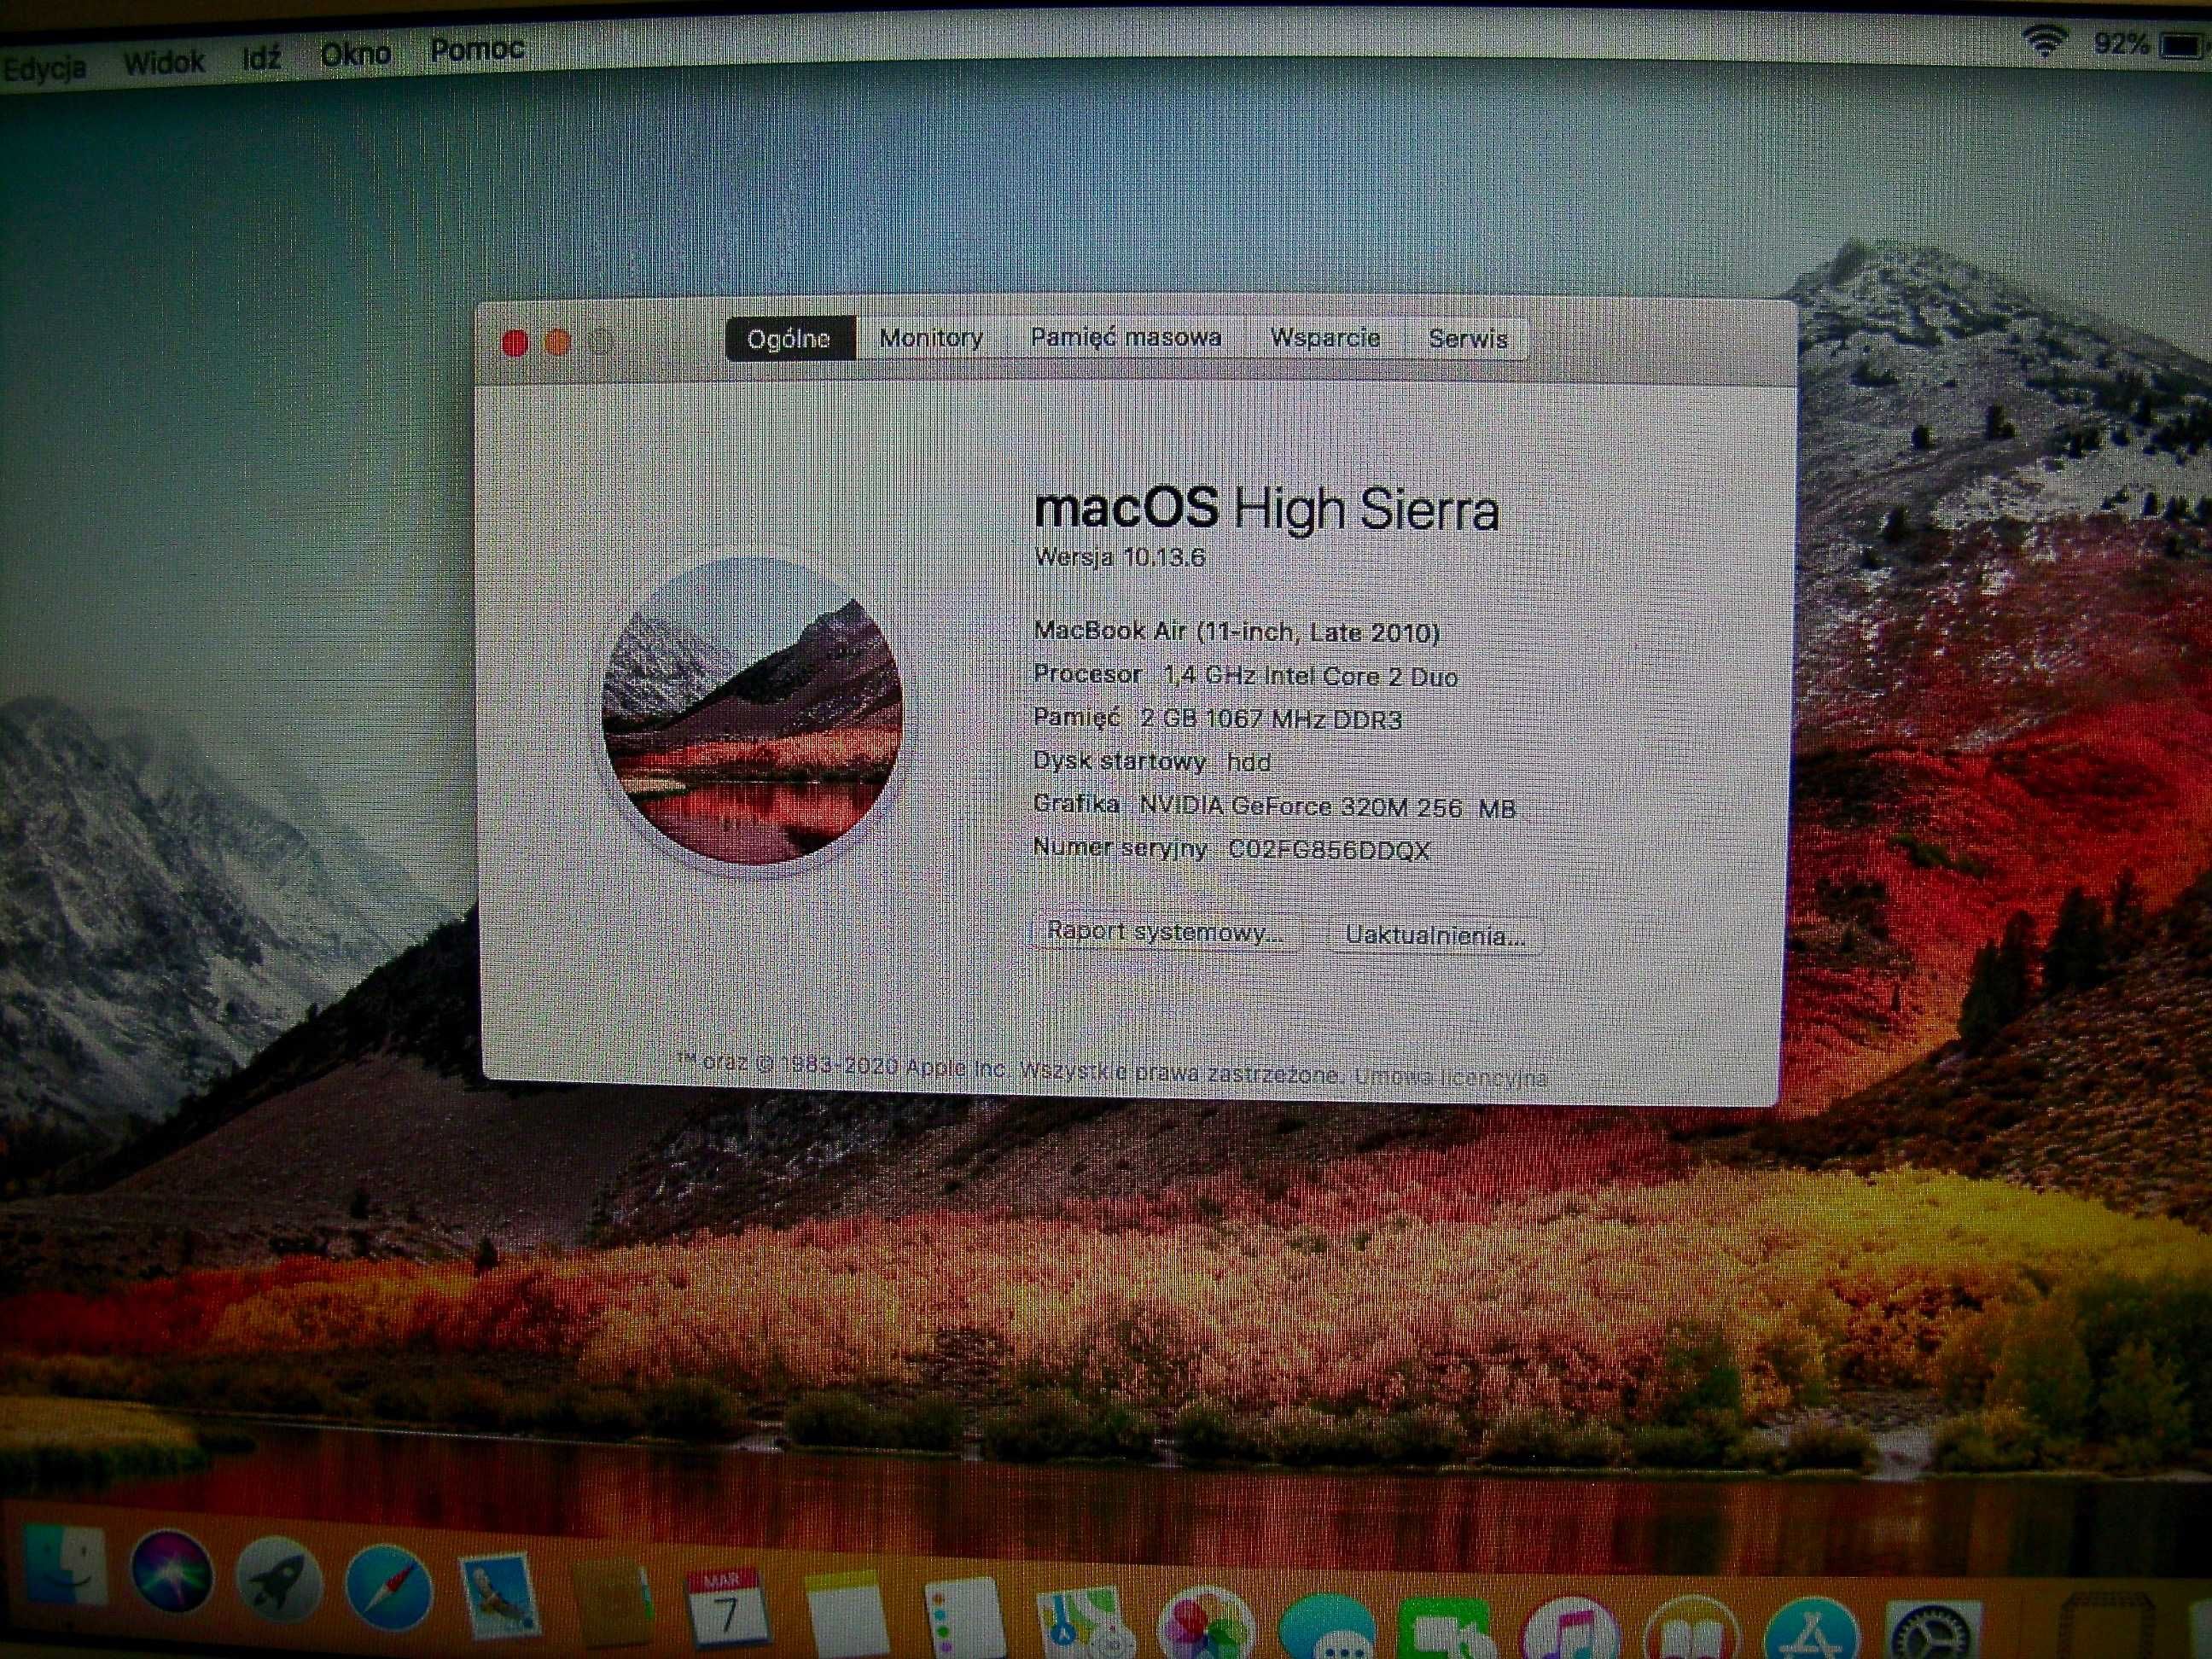
Task: Minimize window with the orange button
Action: point(558,343)
